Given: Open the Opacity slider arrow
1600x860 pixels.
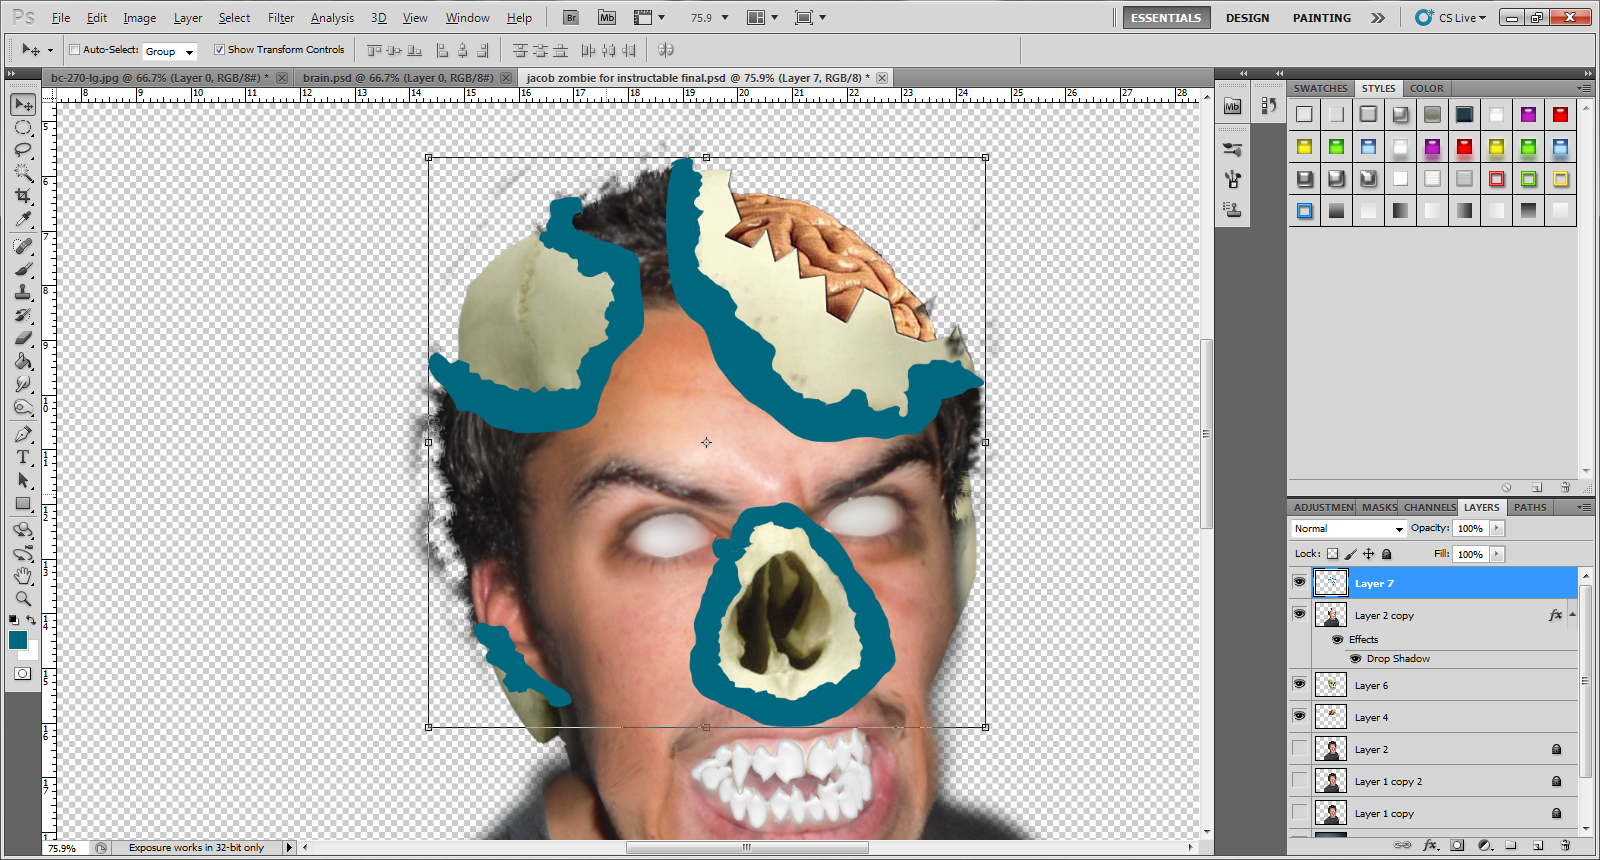Looking at the screenshot, I should [x=1496, y=528].
